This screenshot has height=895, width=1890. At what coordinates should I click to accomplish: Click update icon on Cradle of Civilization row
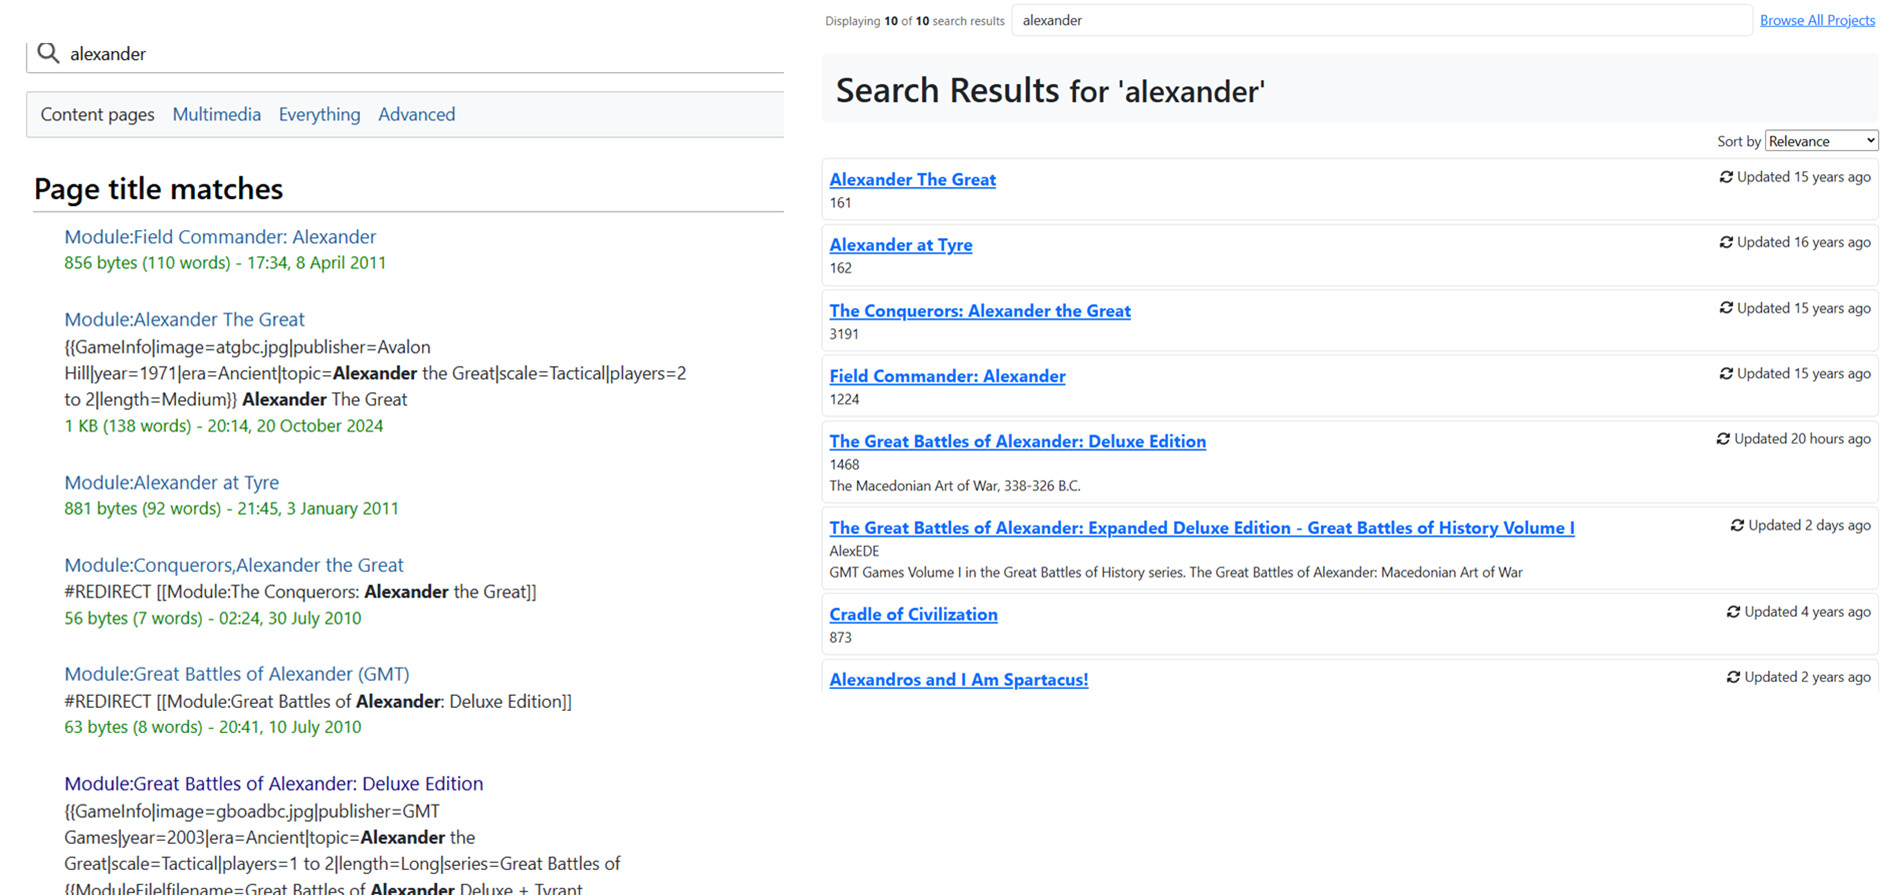(x=1733, y=612)
